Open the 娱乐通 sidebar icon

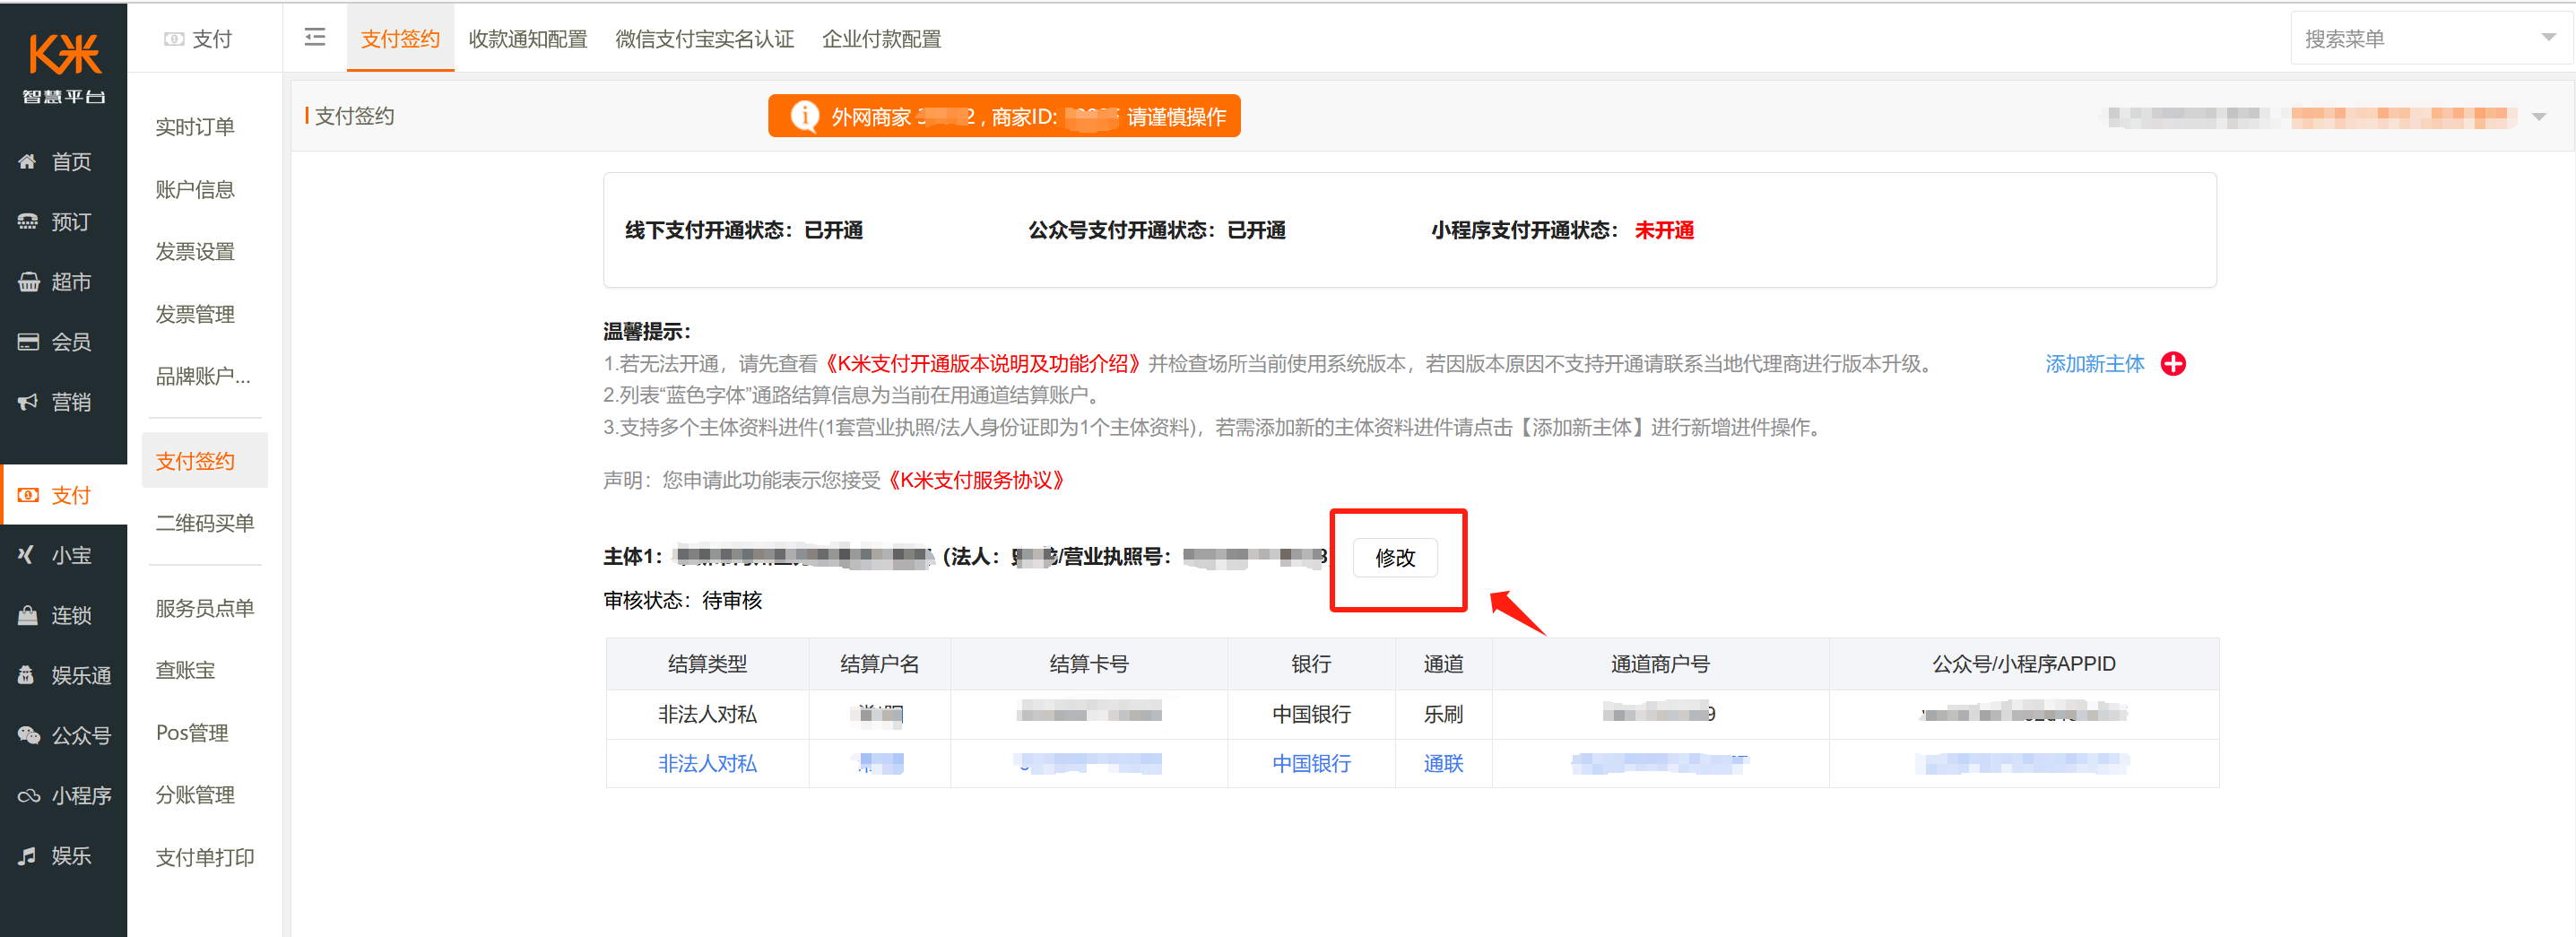[27, 675]
